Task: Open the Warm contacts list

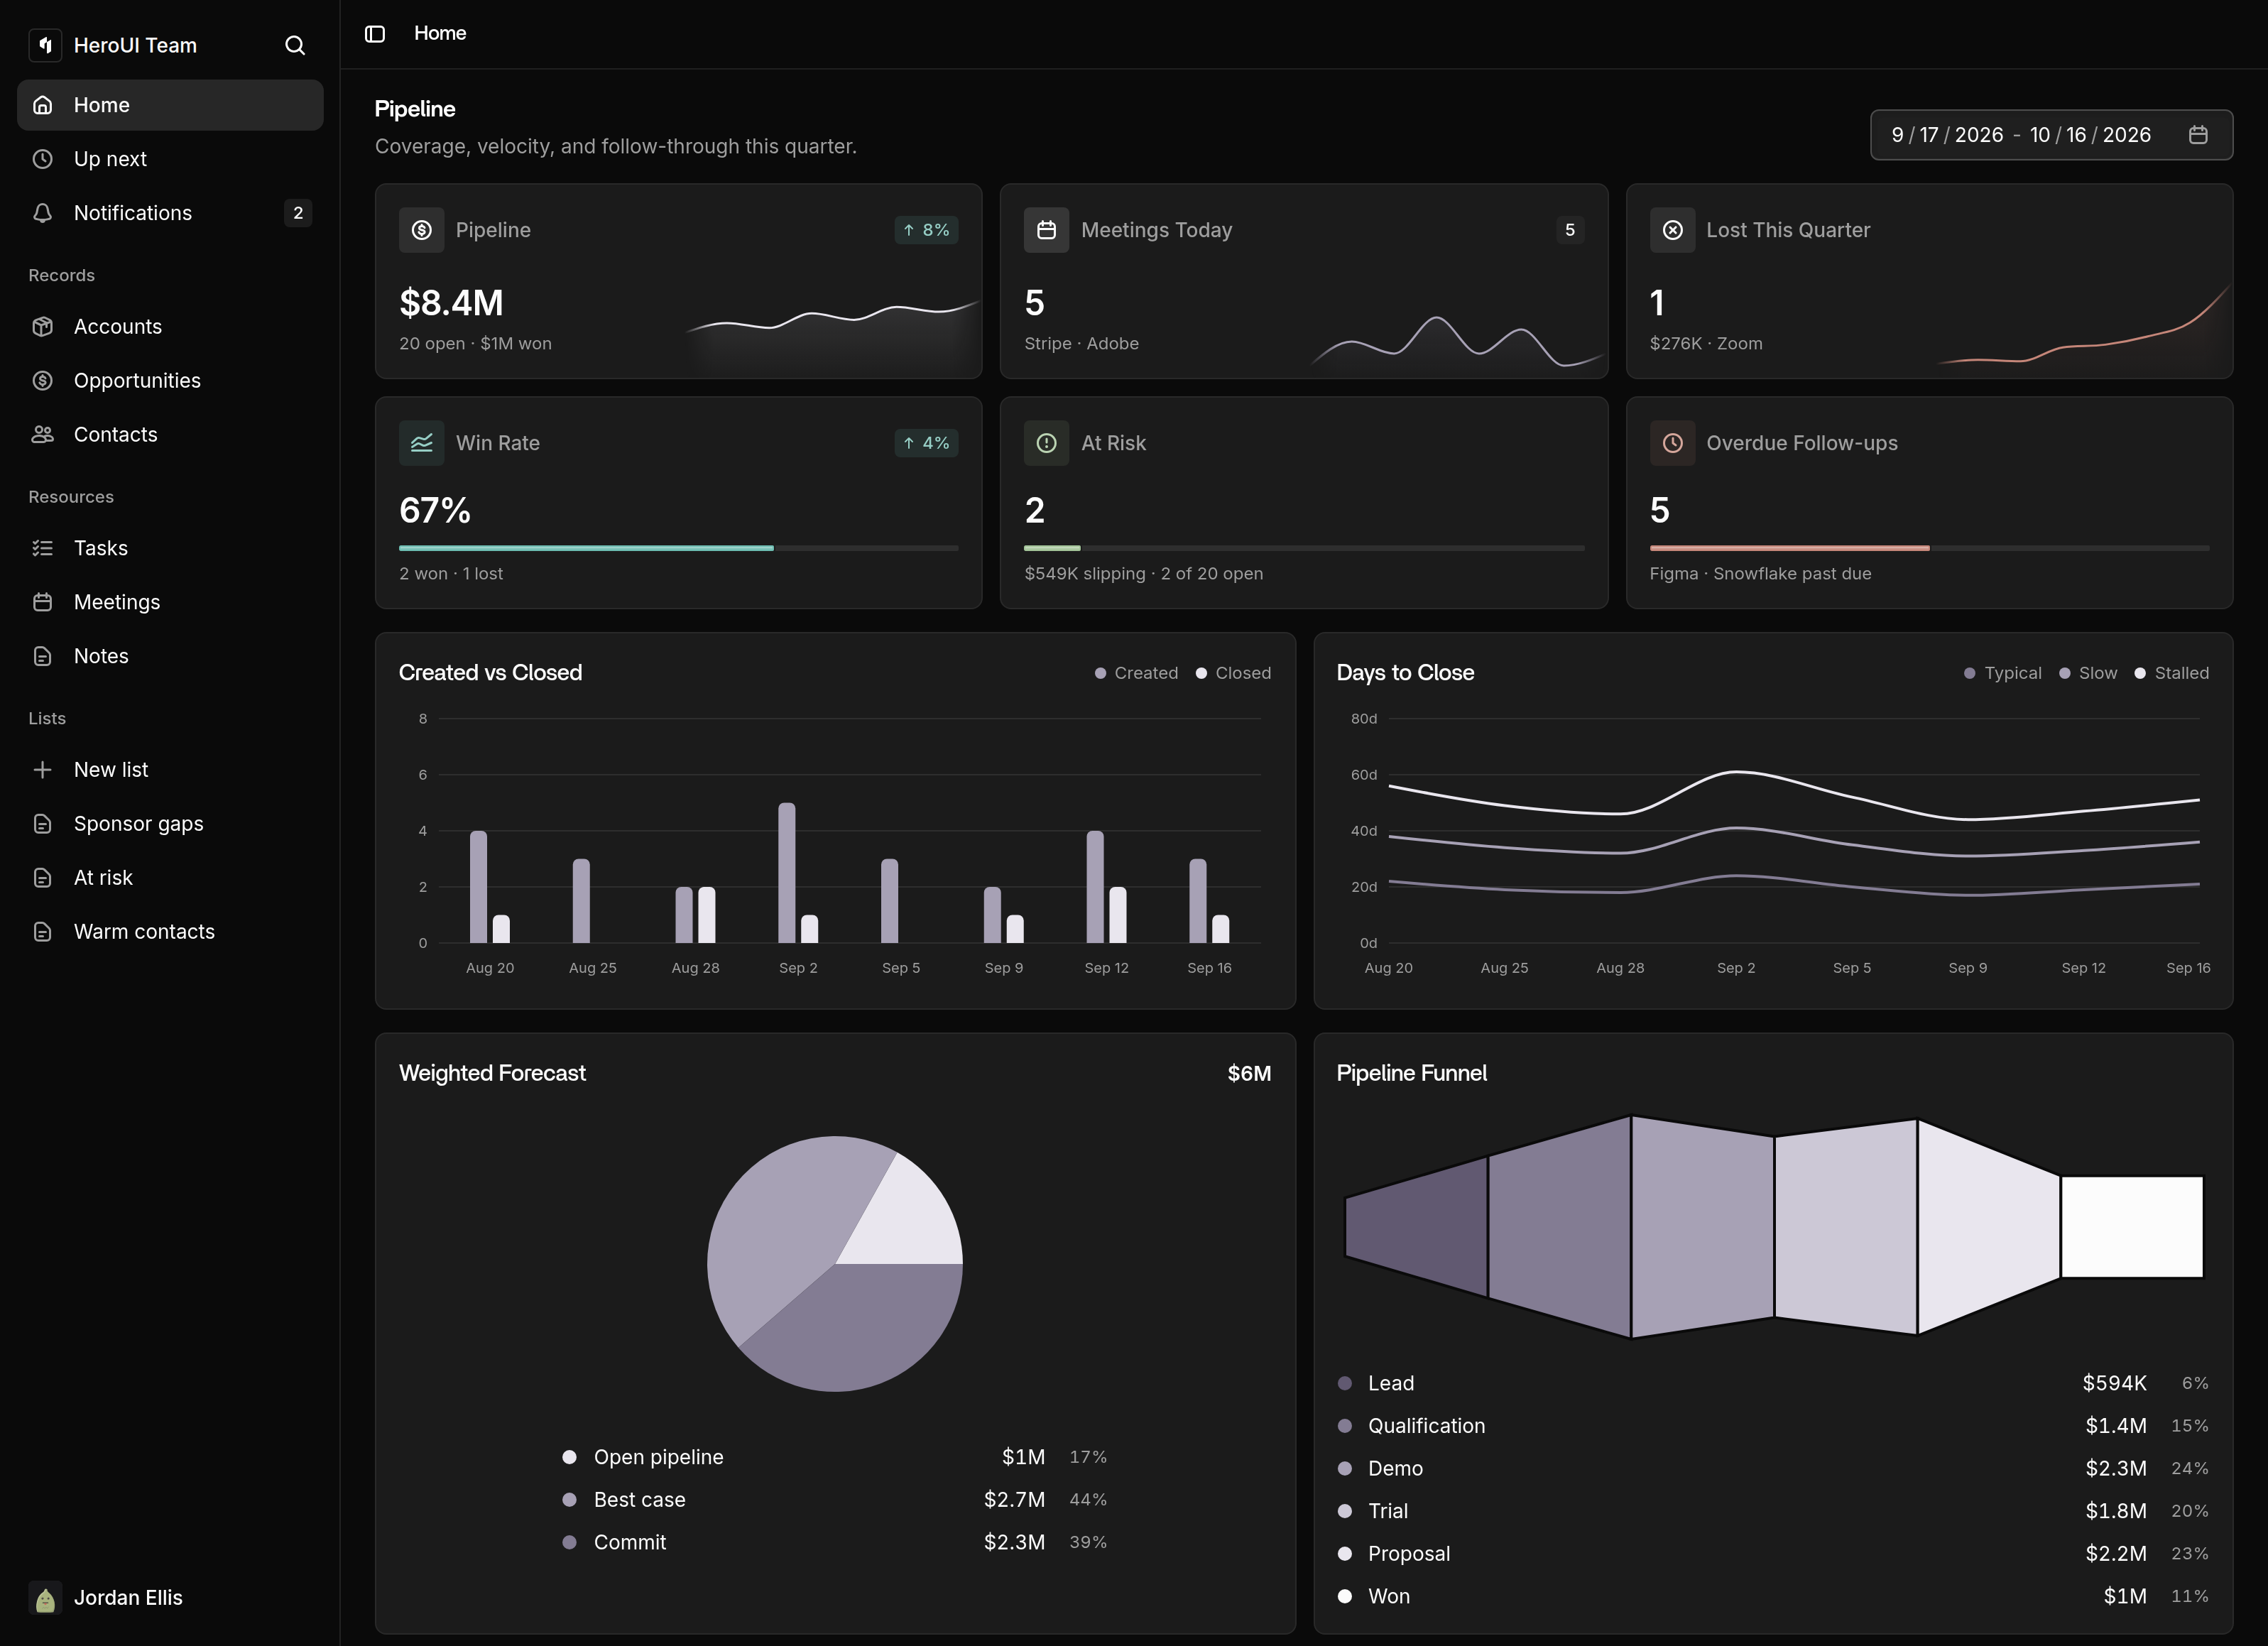Action: pyautogui.click(x=170, y=932)
